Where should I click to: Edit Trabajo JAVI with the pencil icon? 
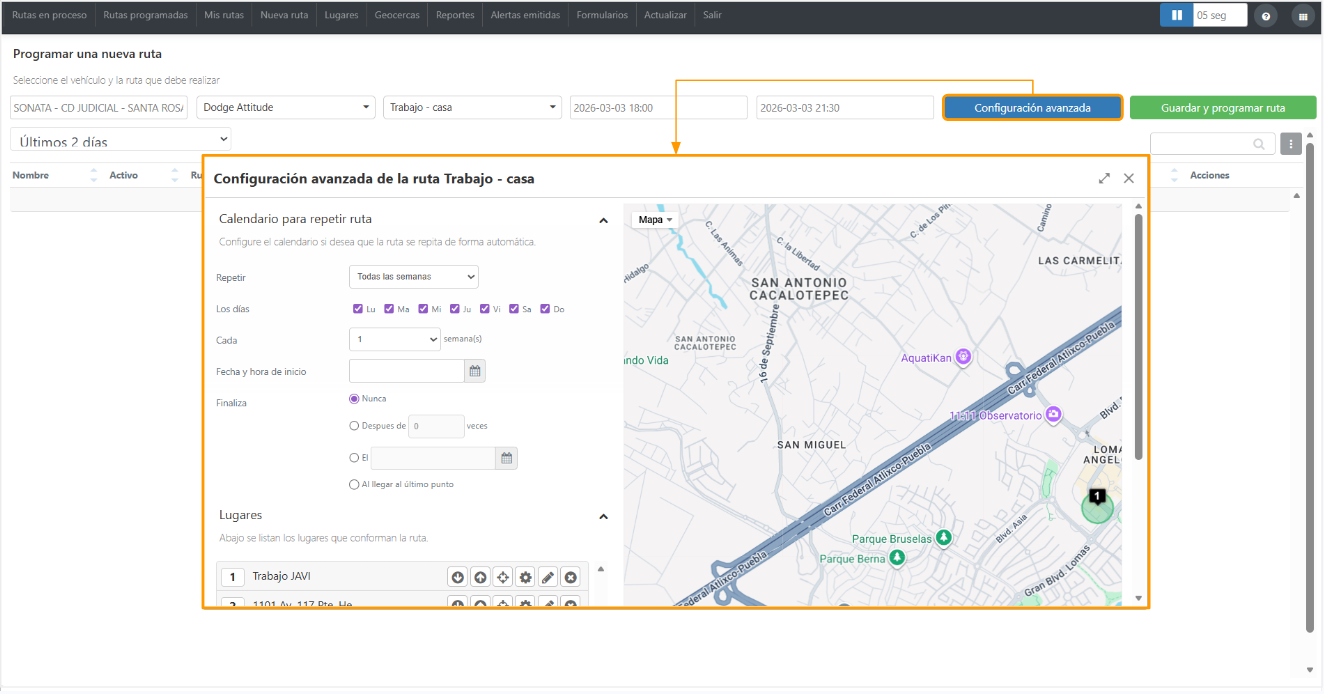pyautogui.click(x=548, y=577)
